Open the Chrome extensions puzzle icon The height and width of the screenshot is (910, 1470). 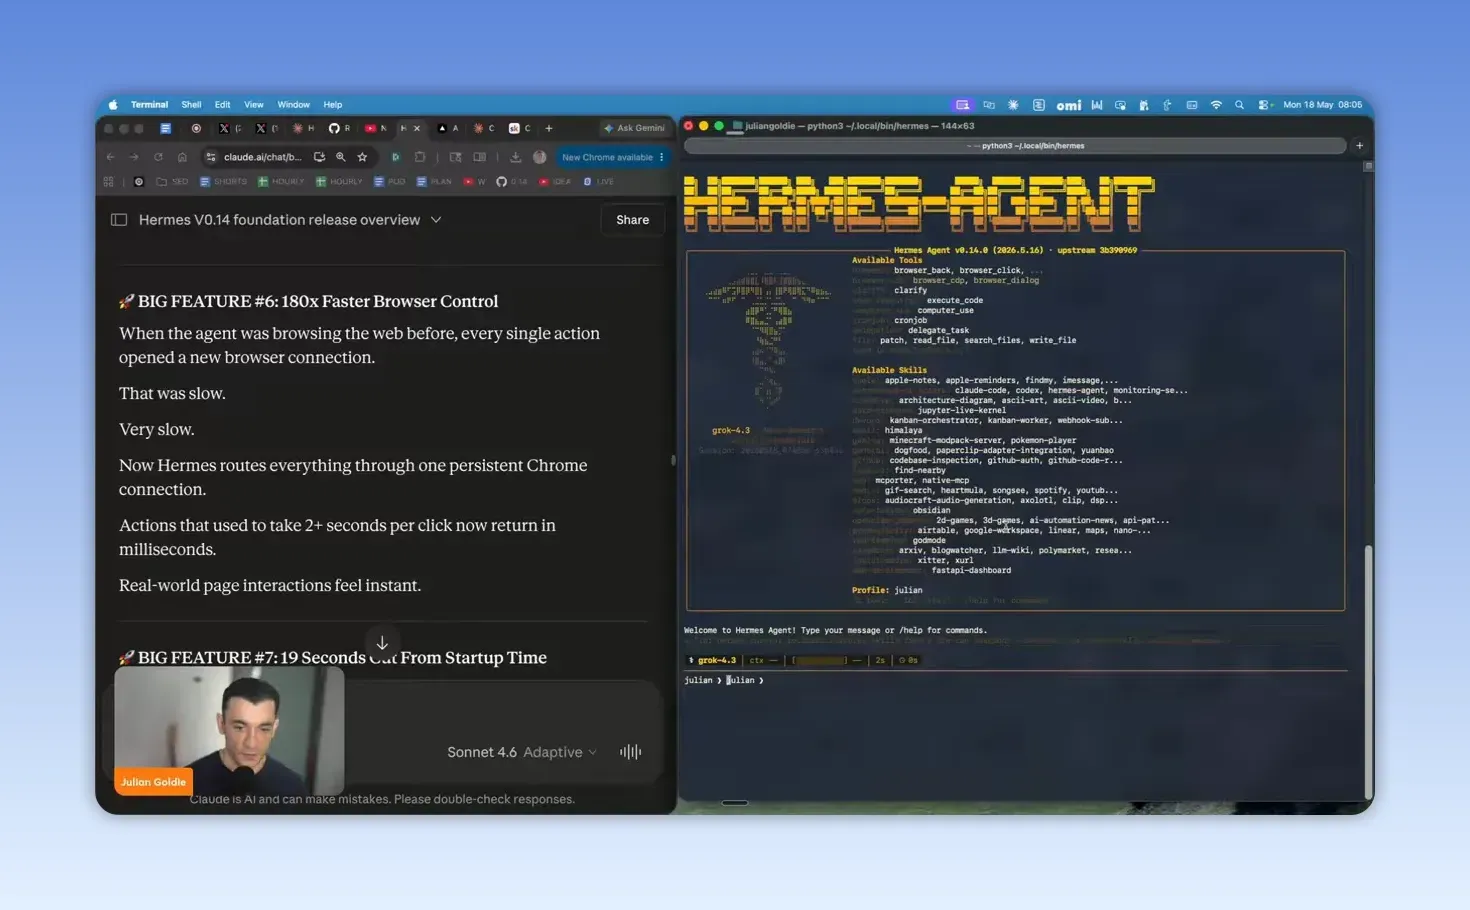click(x=420, y=157)
